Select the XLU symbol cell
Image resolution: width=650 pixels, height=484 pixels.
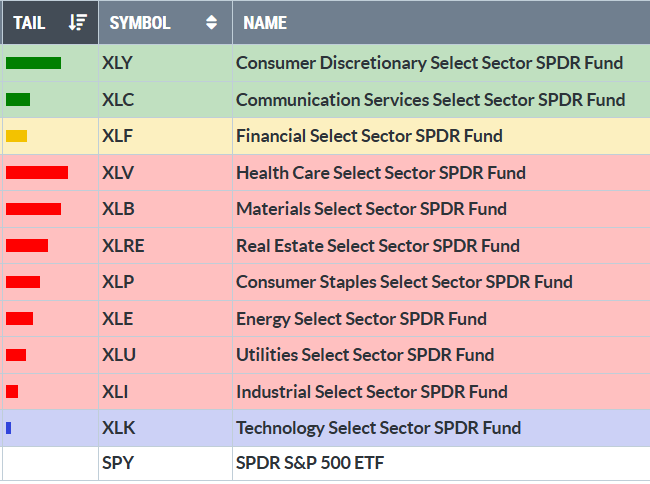pyautogui.click(x=118, y=355)
